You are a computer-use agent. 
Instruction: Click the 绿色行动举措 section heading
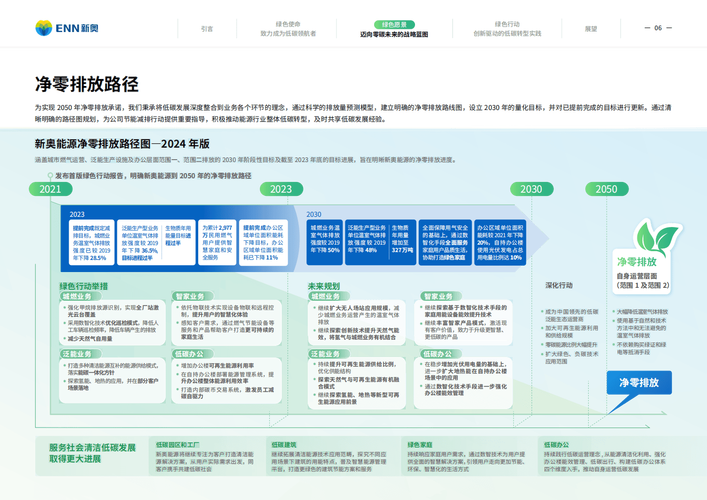[x=83, y=286]
